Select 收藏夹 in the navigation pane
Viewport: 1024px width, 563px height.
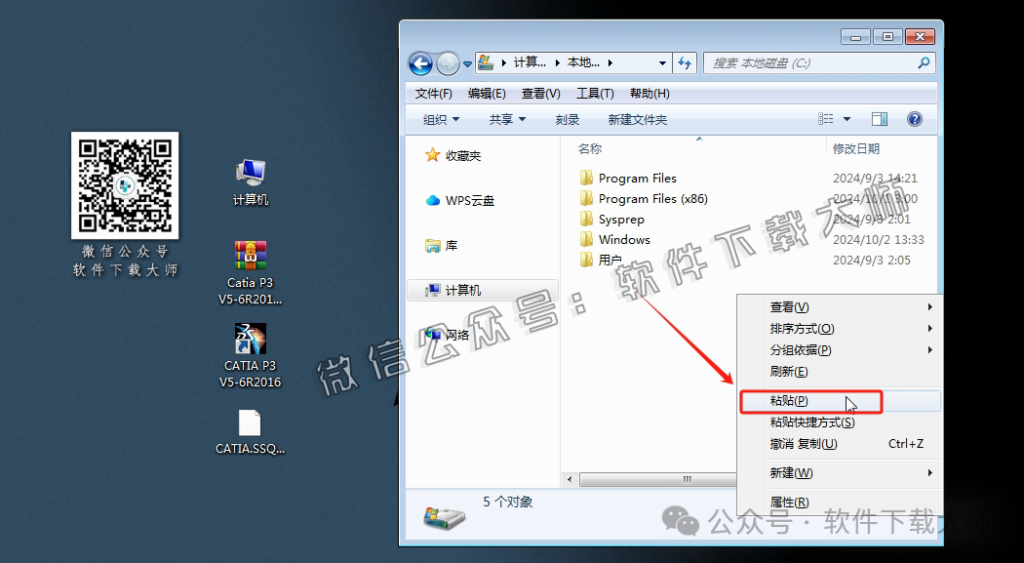tap(453, 155)
